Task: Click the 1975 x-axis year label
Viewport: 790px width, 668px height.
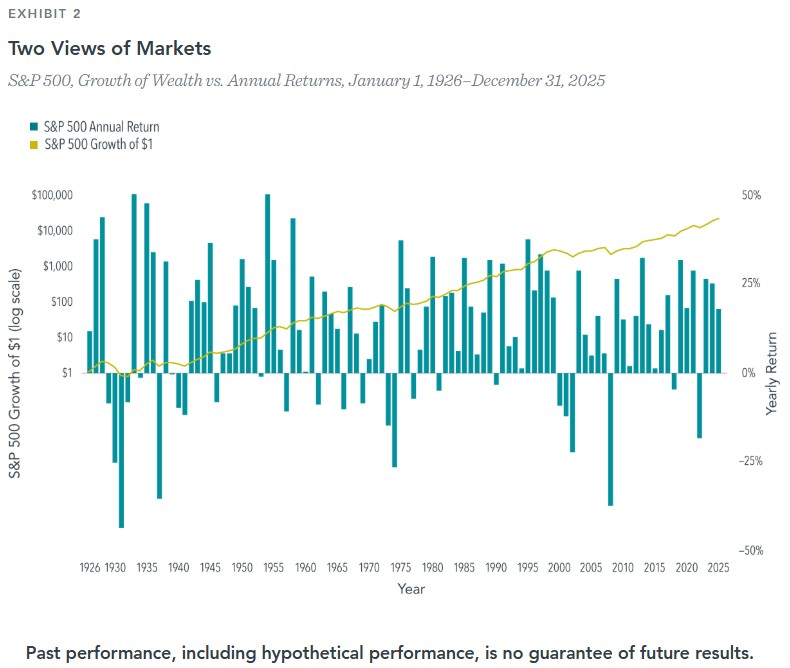Action: (401, 567)
